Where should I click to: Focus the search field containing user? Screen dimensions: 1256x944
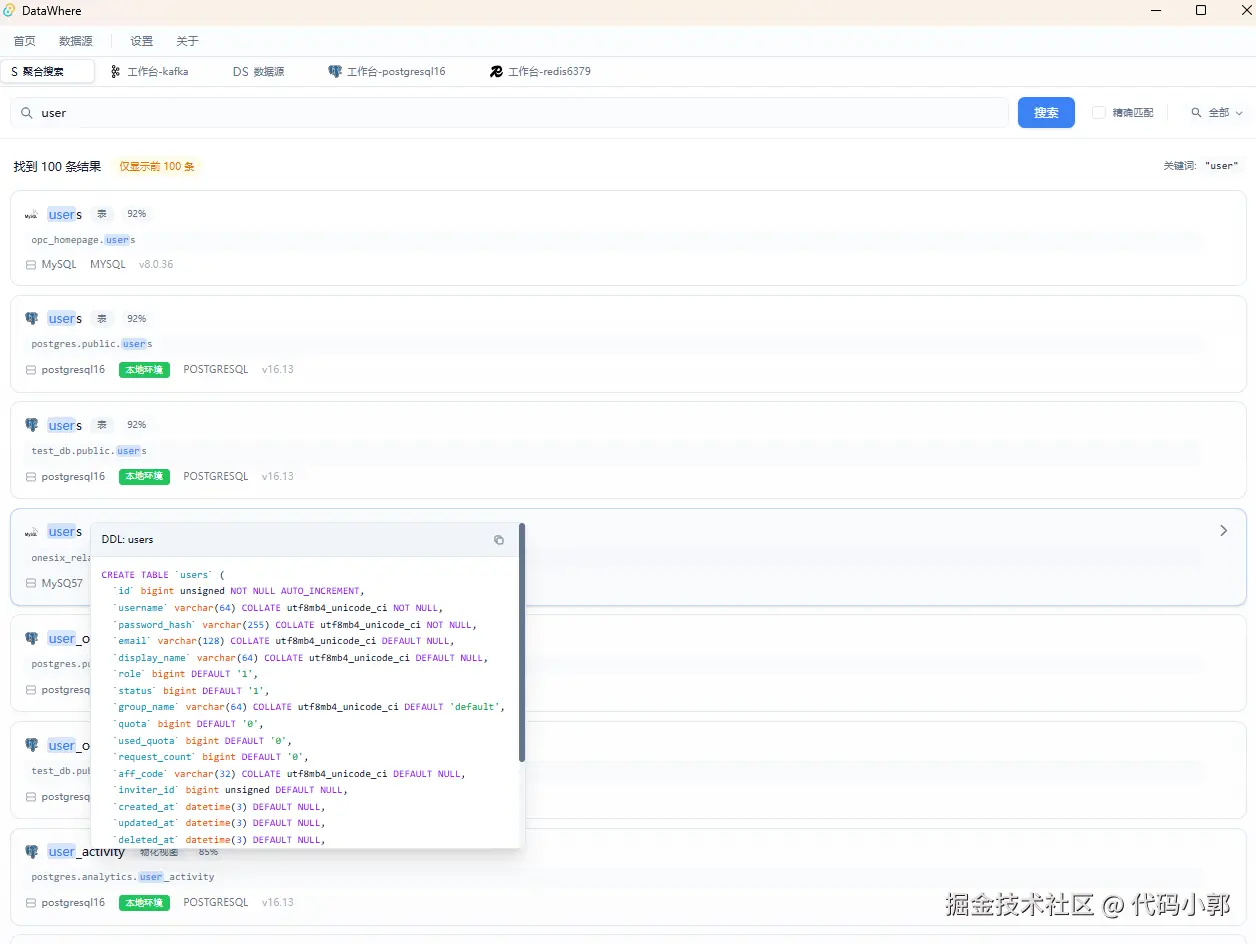pyautogui.click(x=510, y=113)
